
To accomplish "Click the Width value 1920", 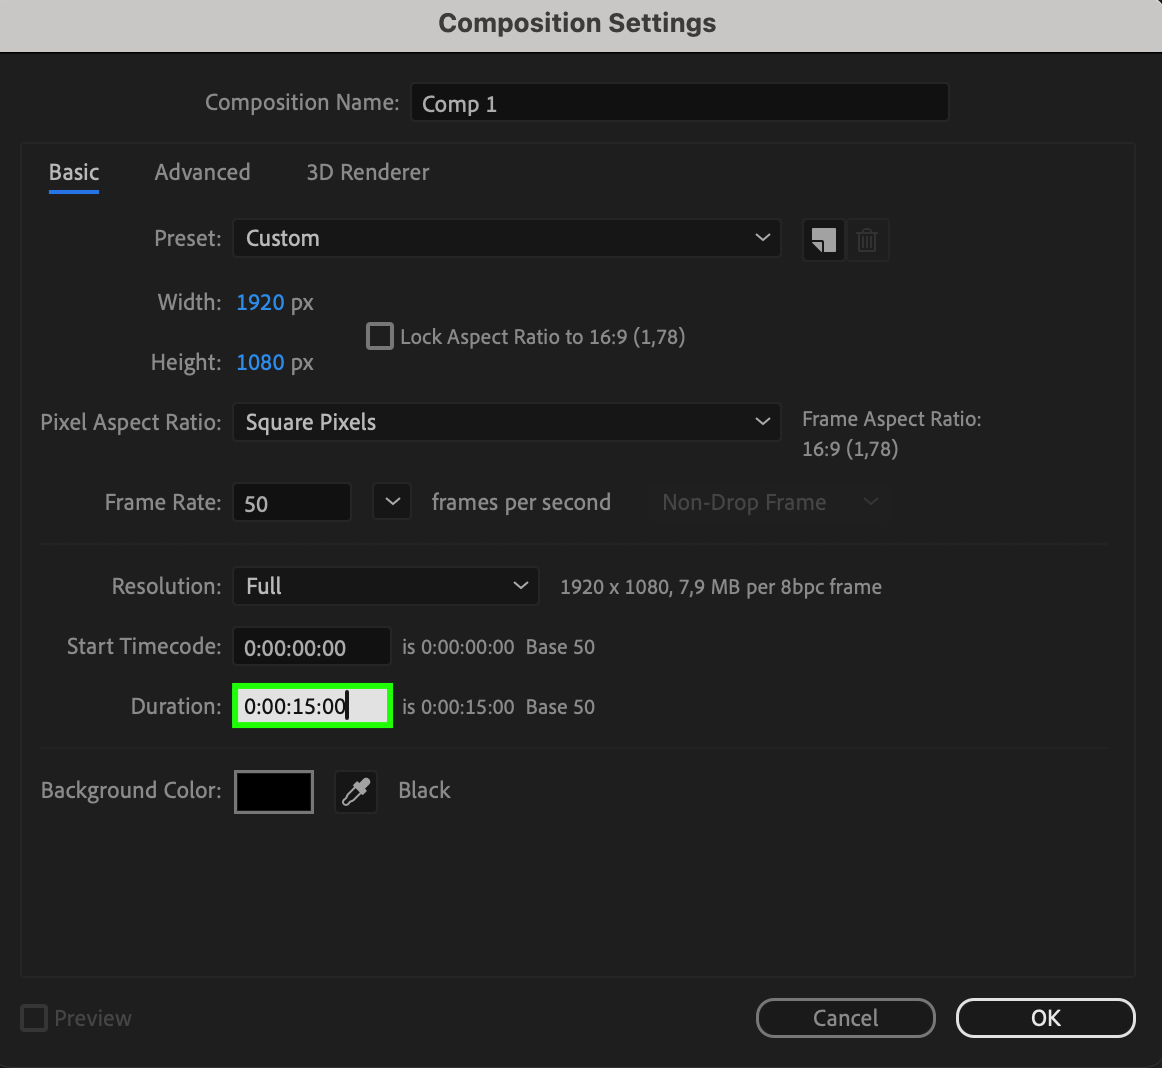I will 260,302.
